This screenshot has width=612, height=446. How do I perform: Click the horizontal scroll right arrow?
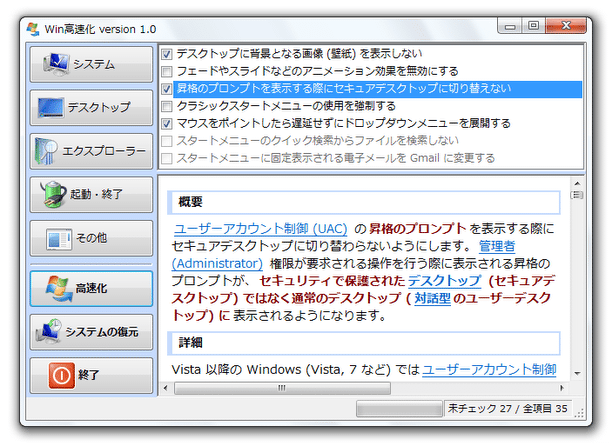click(562, 388)
